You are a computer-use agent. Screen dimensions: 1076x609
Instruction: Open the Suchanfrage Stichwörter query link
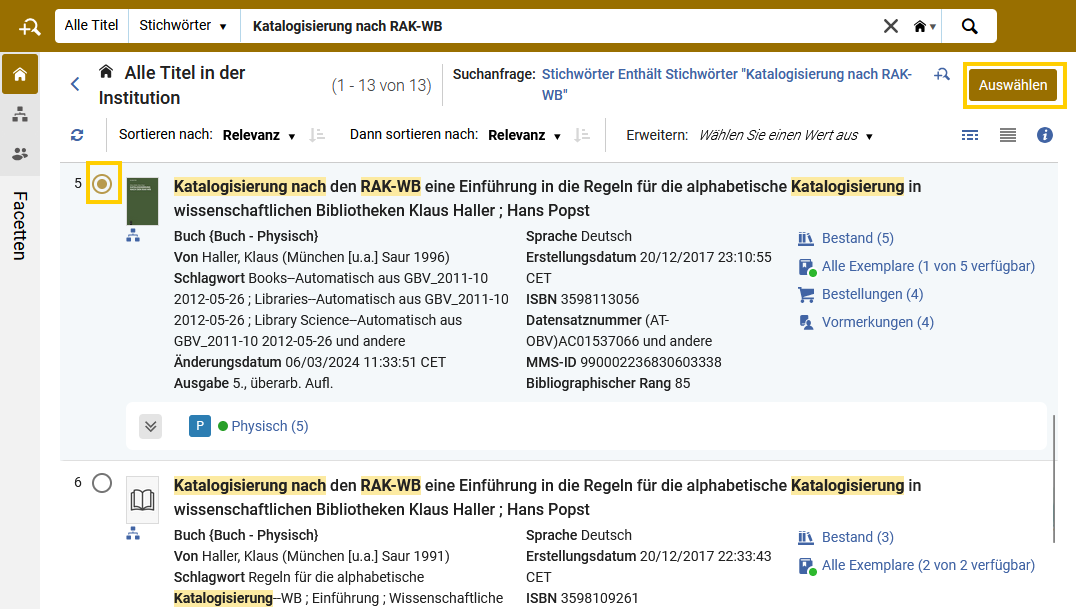727,84
